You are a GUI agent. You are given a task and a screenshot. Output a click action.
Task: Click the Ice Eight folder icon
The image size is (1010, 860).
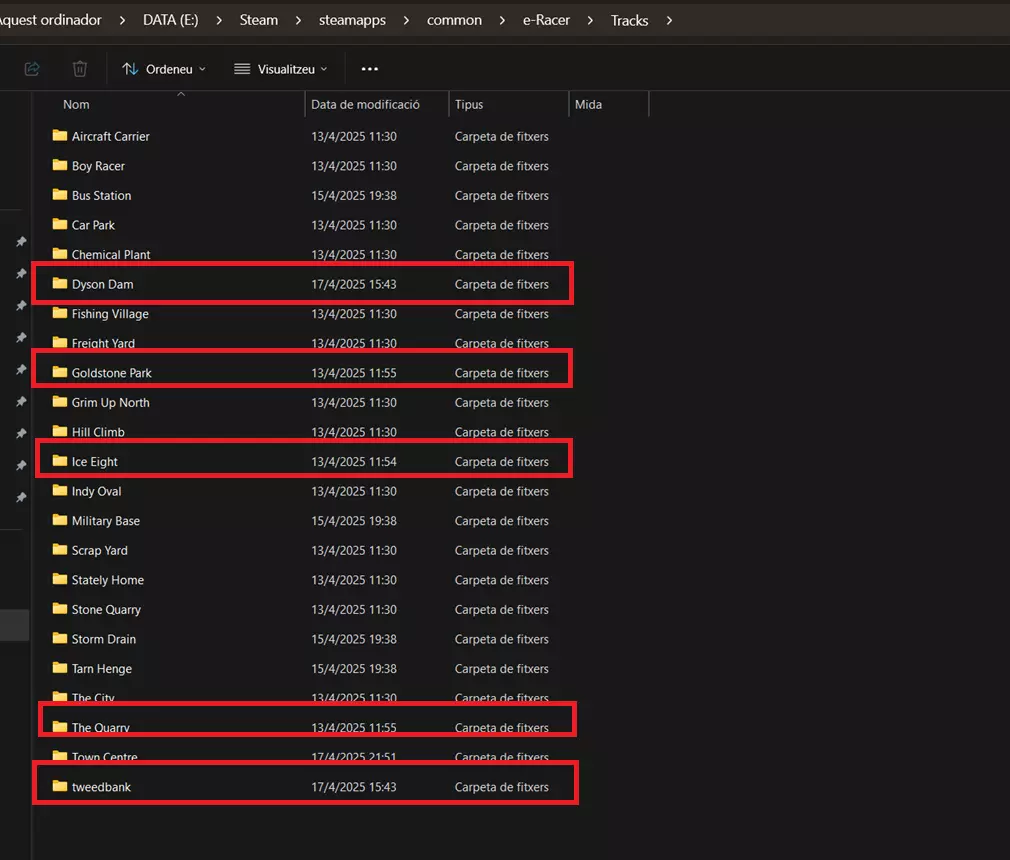[x=60, y=462]
